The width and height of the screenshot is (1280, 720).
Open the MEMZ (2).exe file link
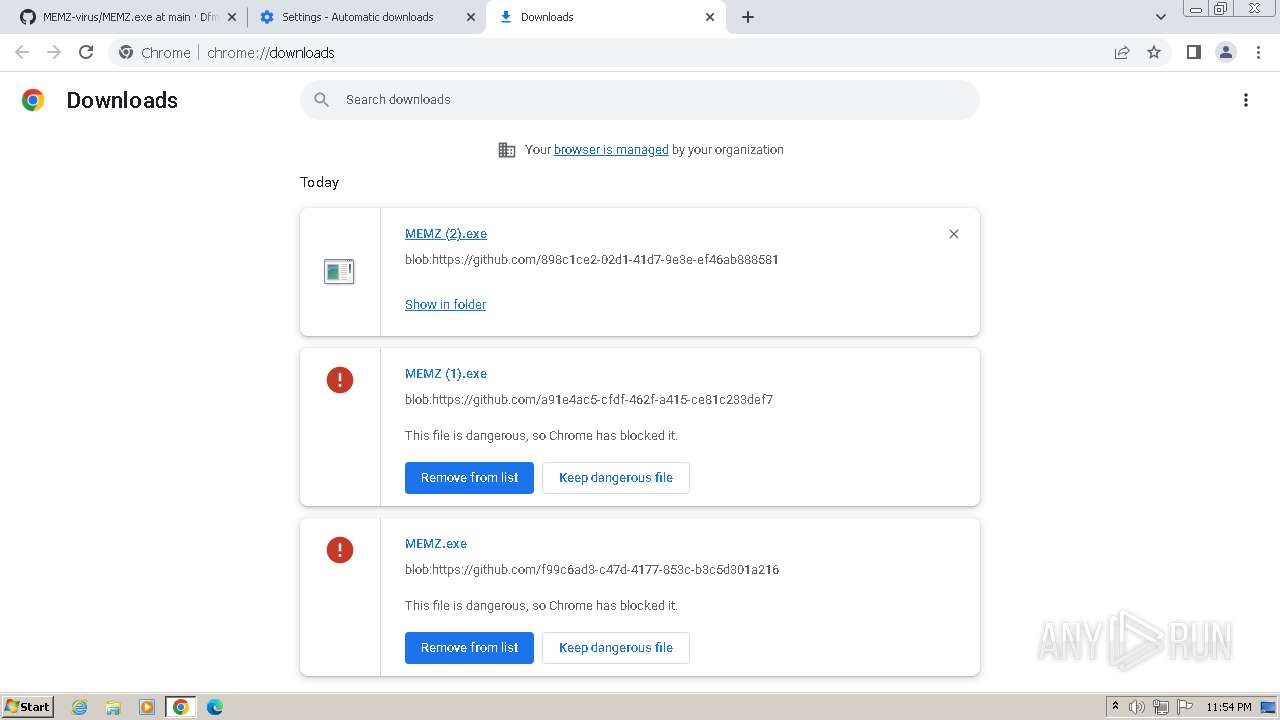click(446, 234)
